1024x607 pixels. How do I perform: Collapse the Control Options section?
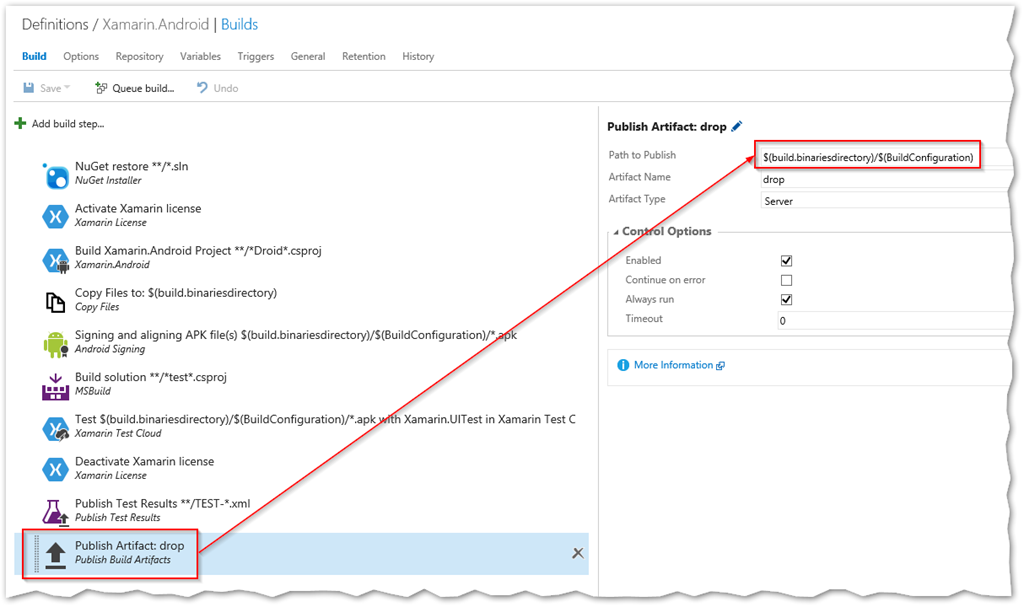pos(615,232)
